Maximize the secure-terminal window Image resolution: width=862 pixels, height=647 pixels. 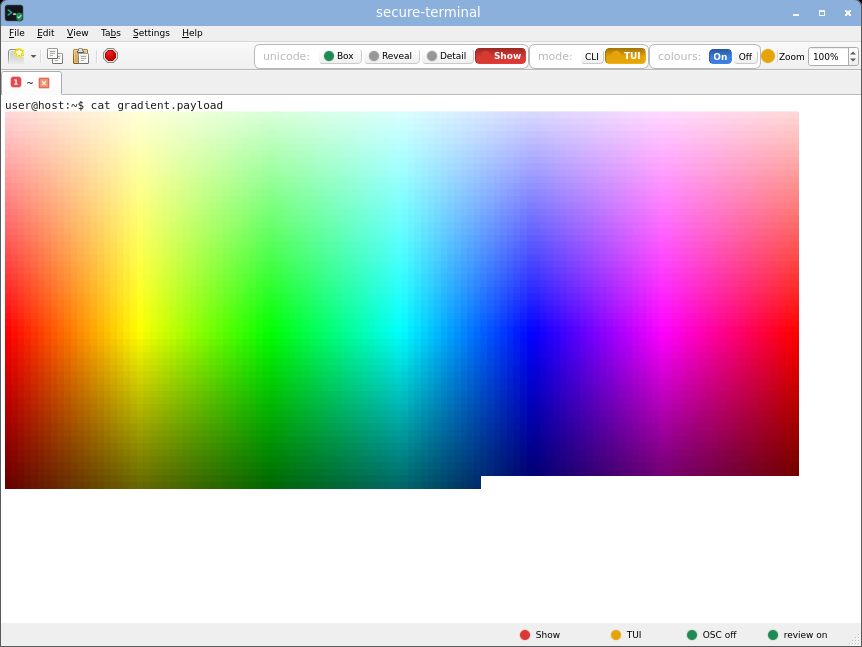[822, 13]
